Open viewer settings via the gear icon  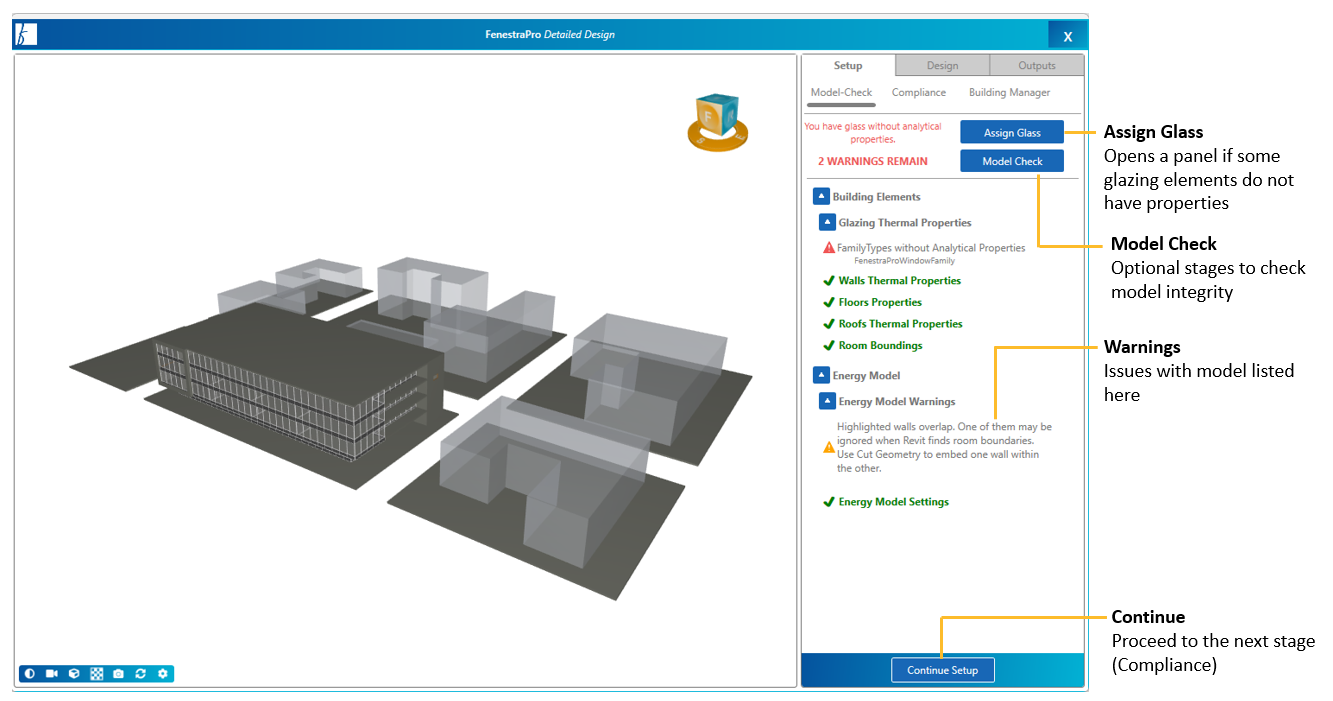coord(163,674)
